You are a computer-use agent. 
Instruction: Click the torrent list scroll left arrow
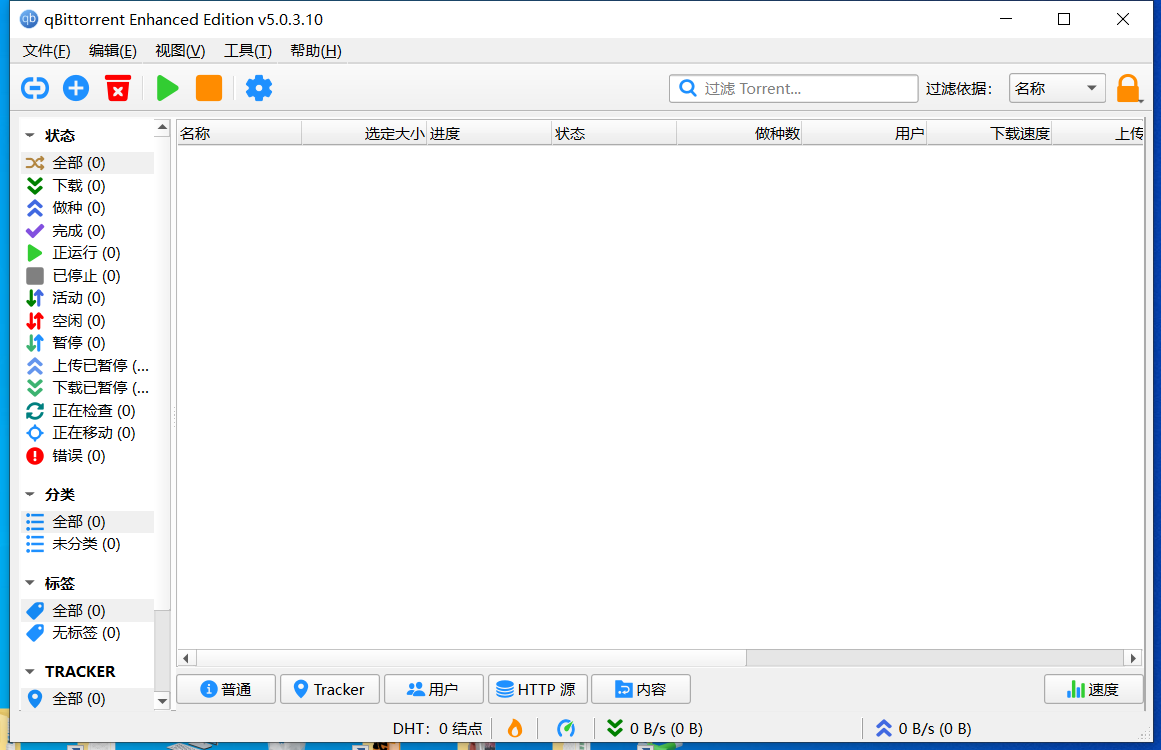(186, 658)
